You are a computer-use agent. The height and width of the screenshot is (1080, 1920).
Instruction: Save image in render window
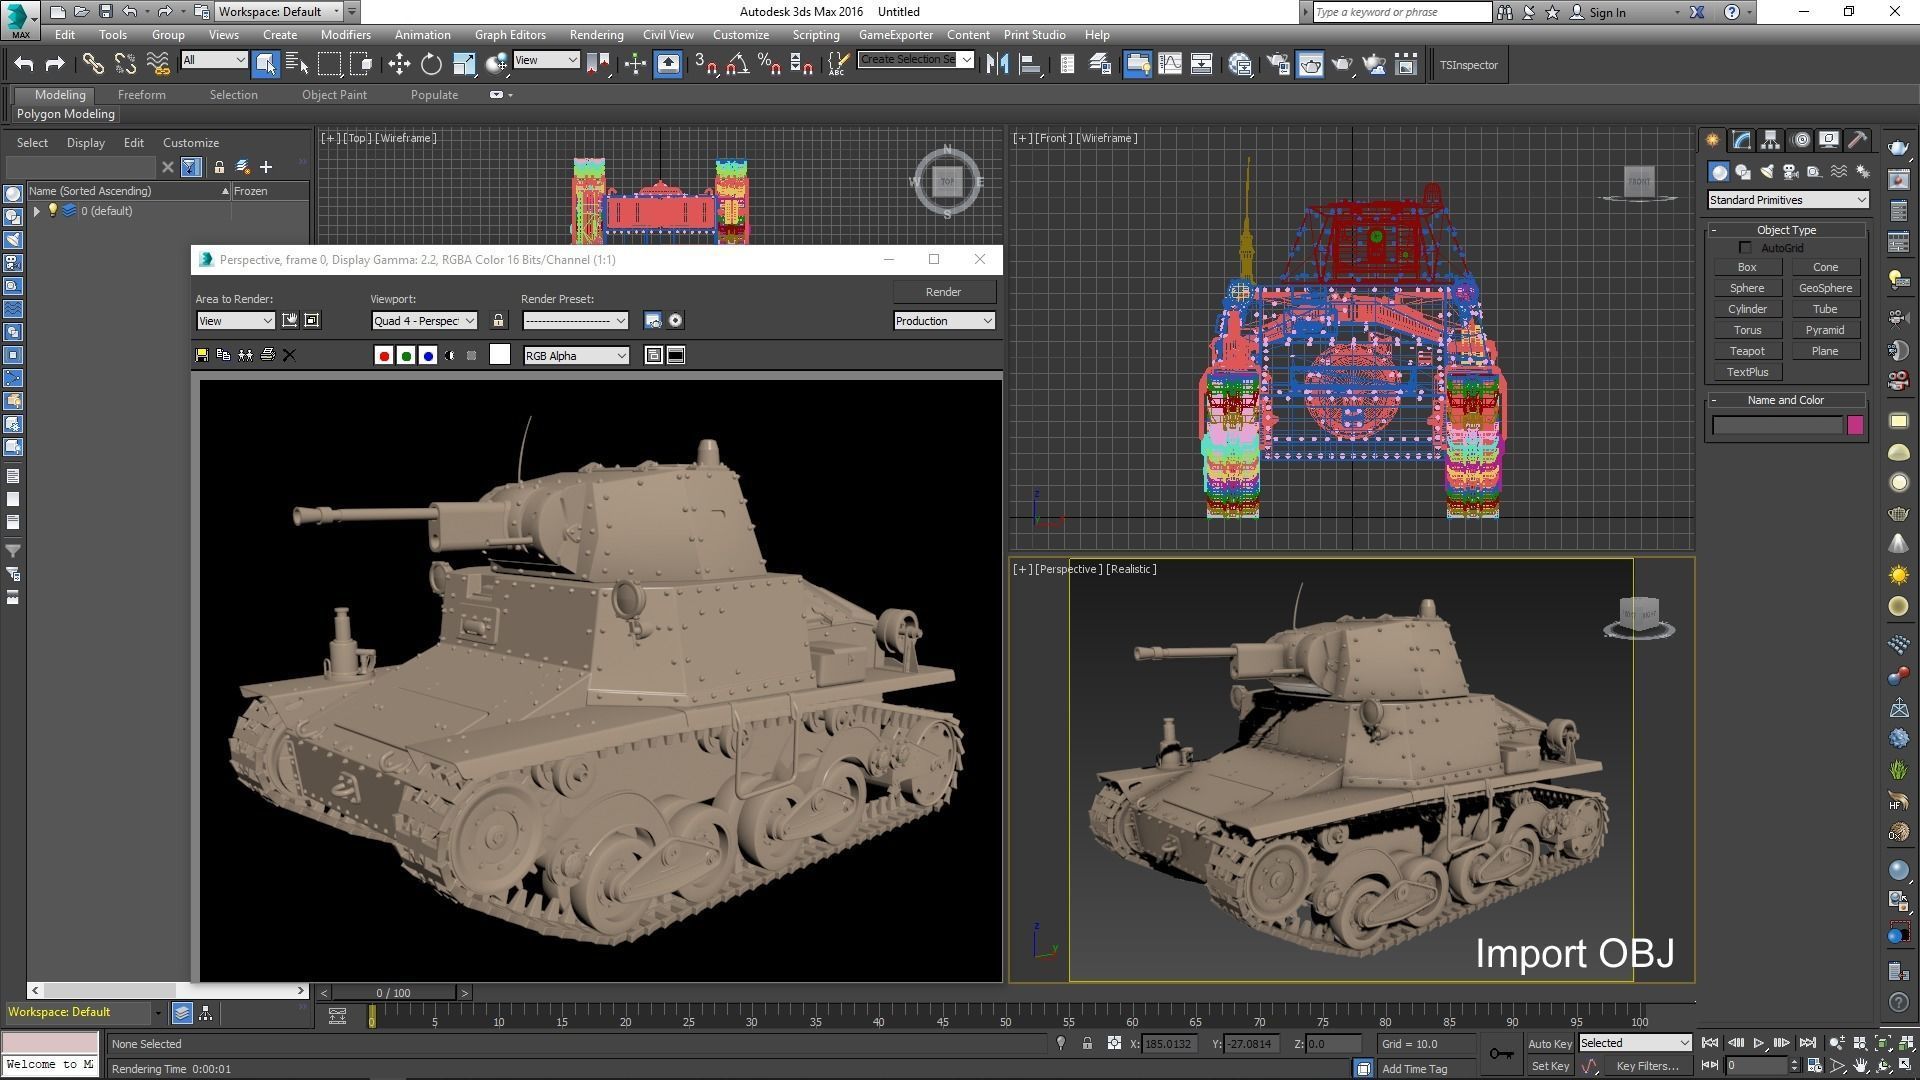tap(202, 355)
